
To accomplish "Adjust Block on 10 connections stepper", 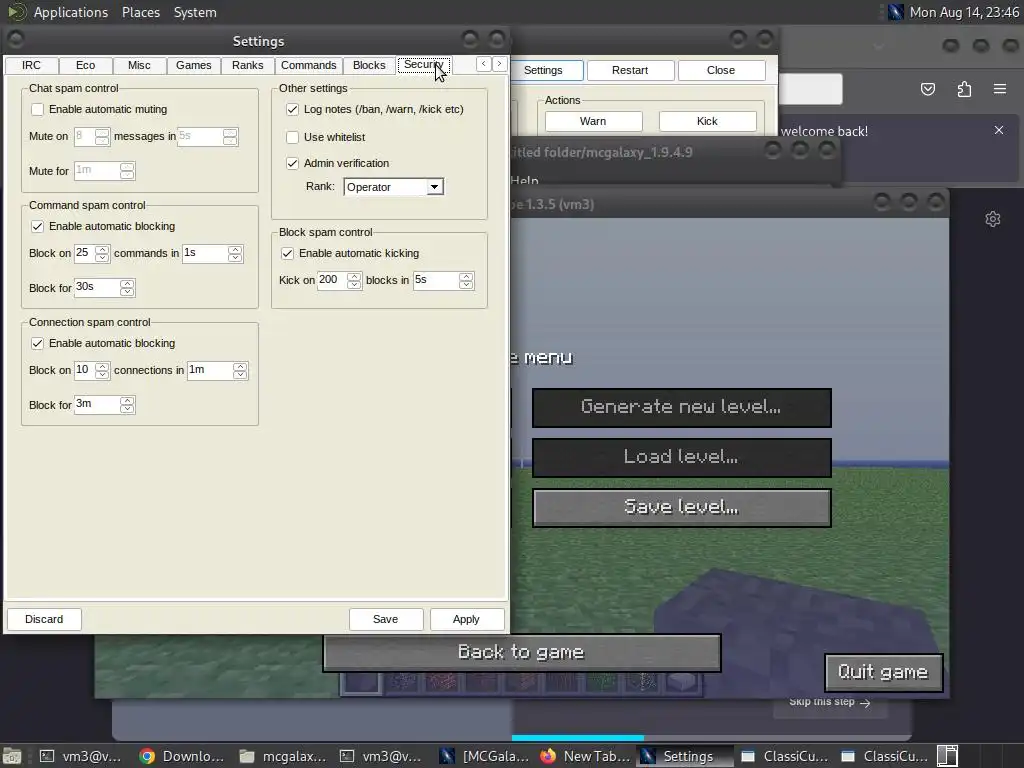I will click(102, 370).
